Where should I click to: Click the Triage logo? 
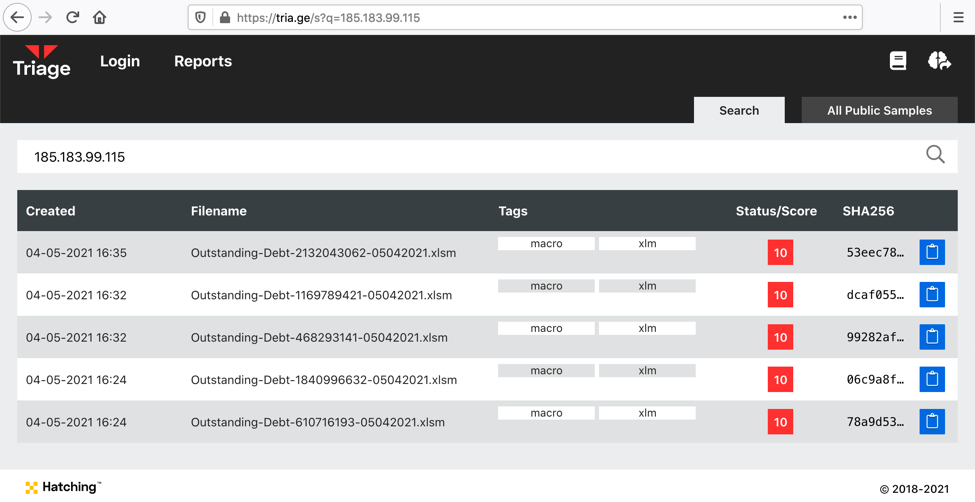tap(41, 61)
